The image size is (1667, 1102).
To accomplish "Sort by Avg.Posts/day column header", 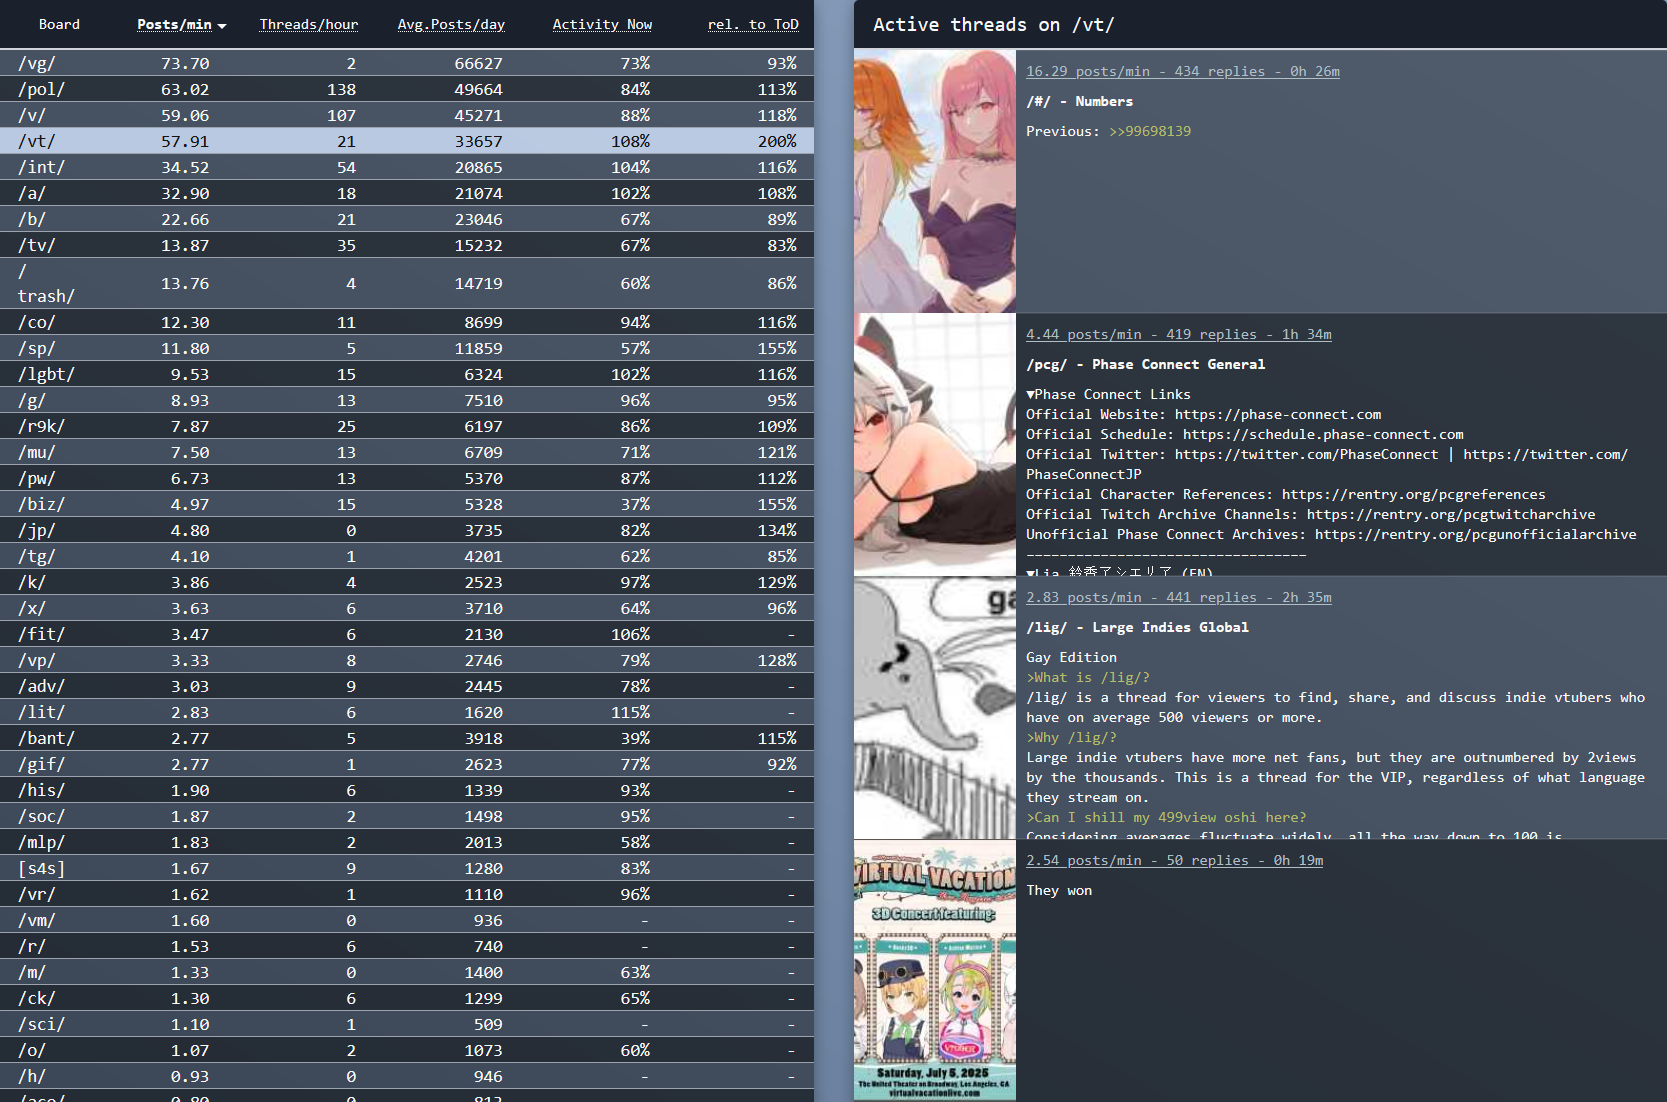I will pyautogui.click(x=450, y=24).
